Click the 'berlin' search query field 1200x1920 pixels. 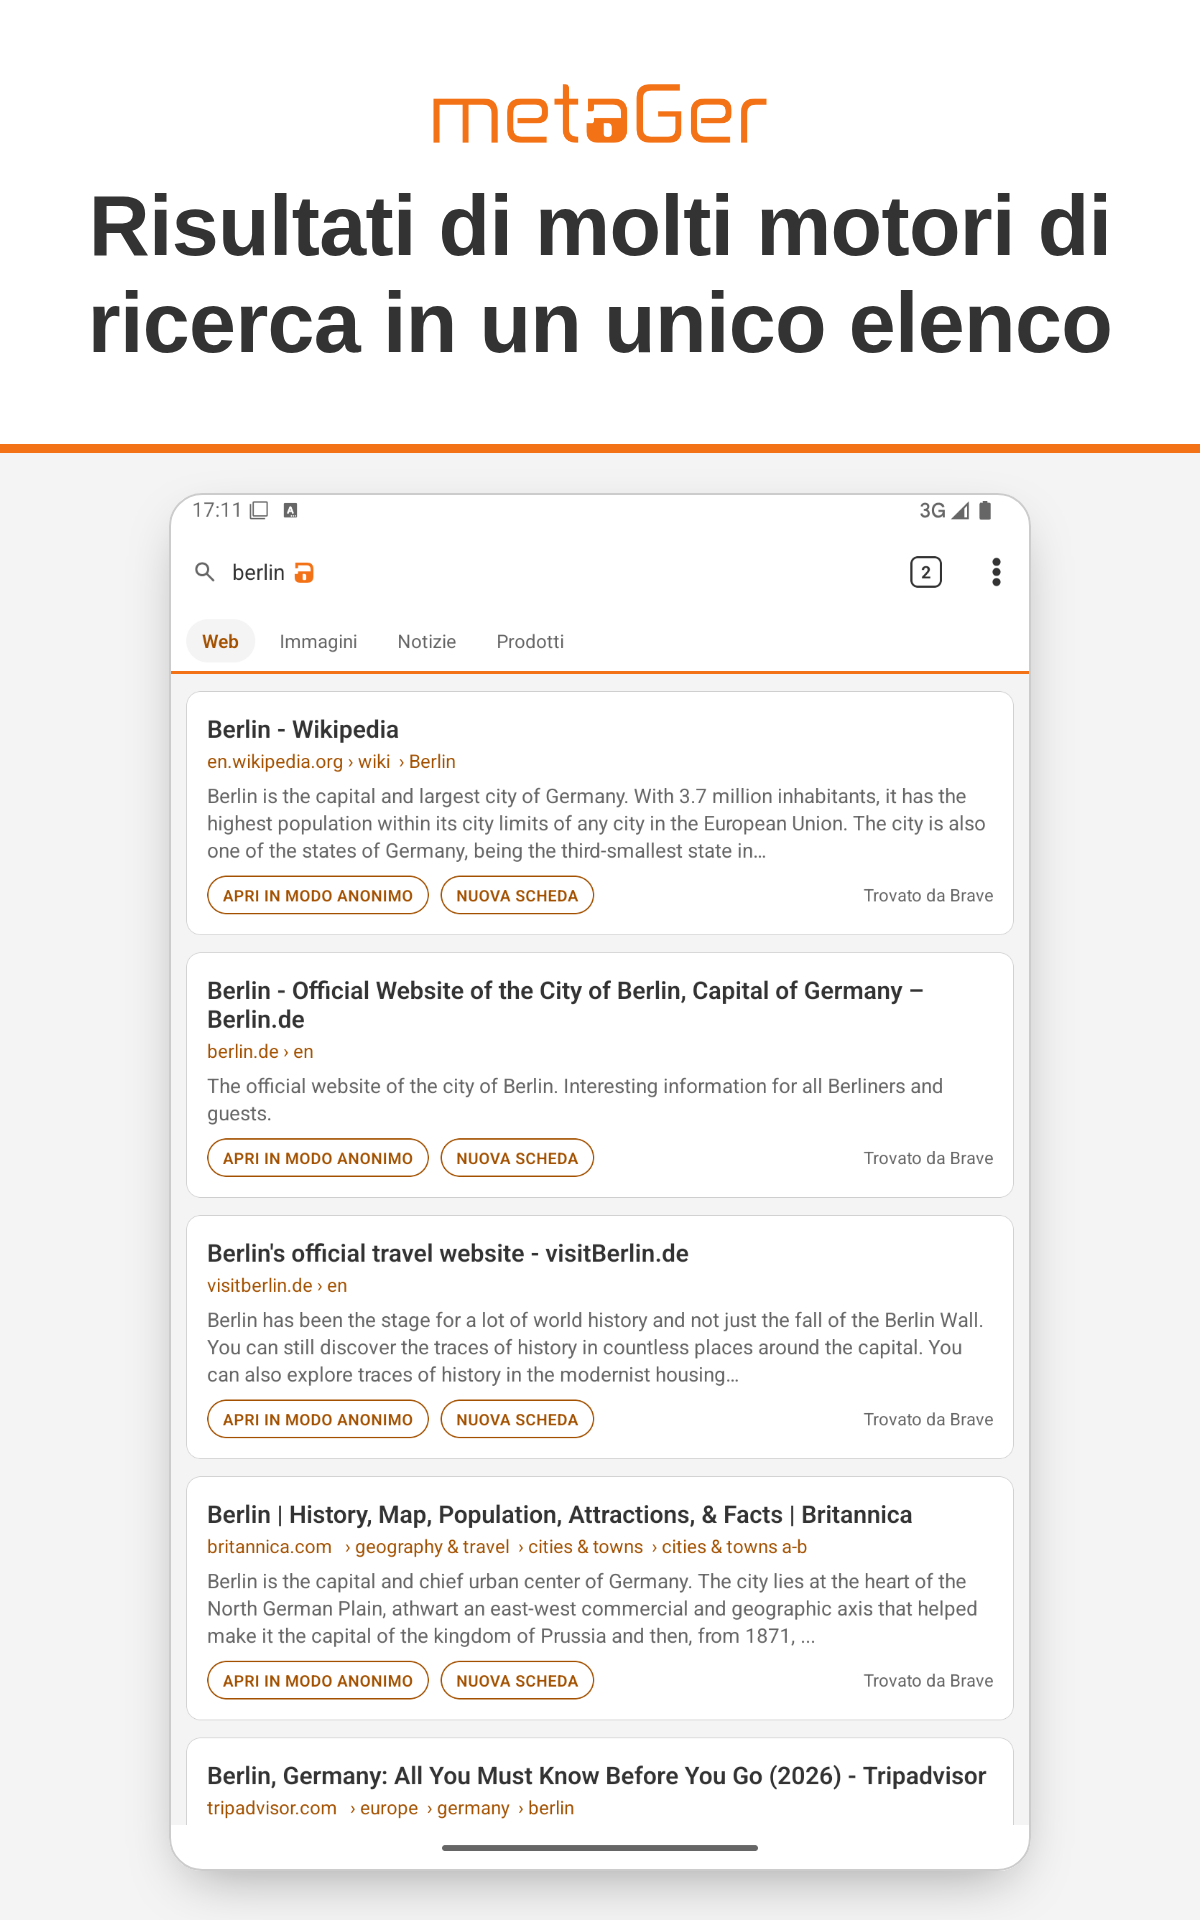pyautogui.click(x=258, y=572)
